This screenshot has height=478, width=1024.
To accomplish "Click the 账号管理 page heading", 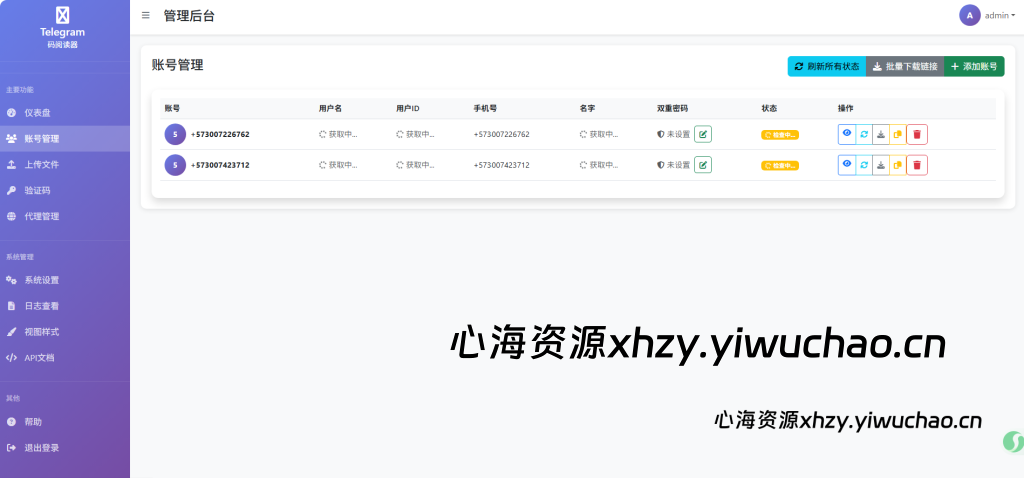I will [x=178, y=65].
